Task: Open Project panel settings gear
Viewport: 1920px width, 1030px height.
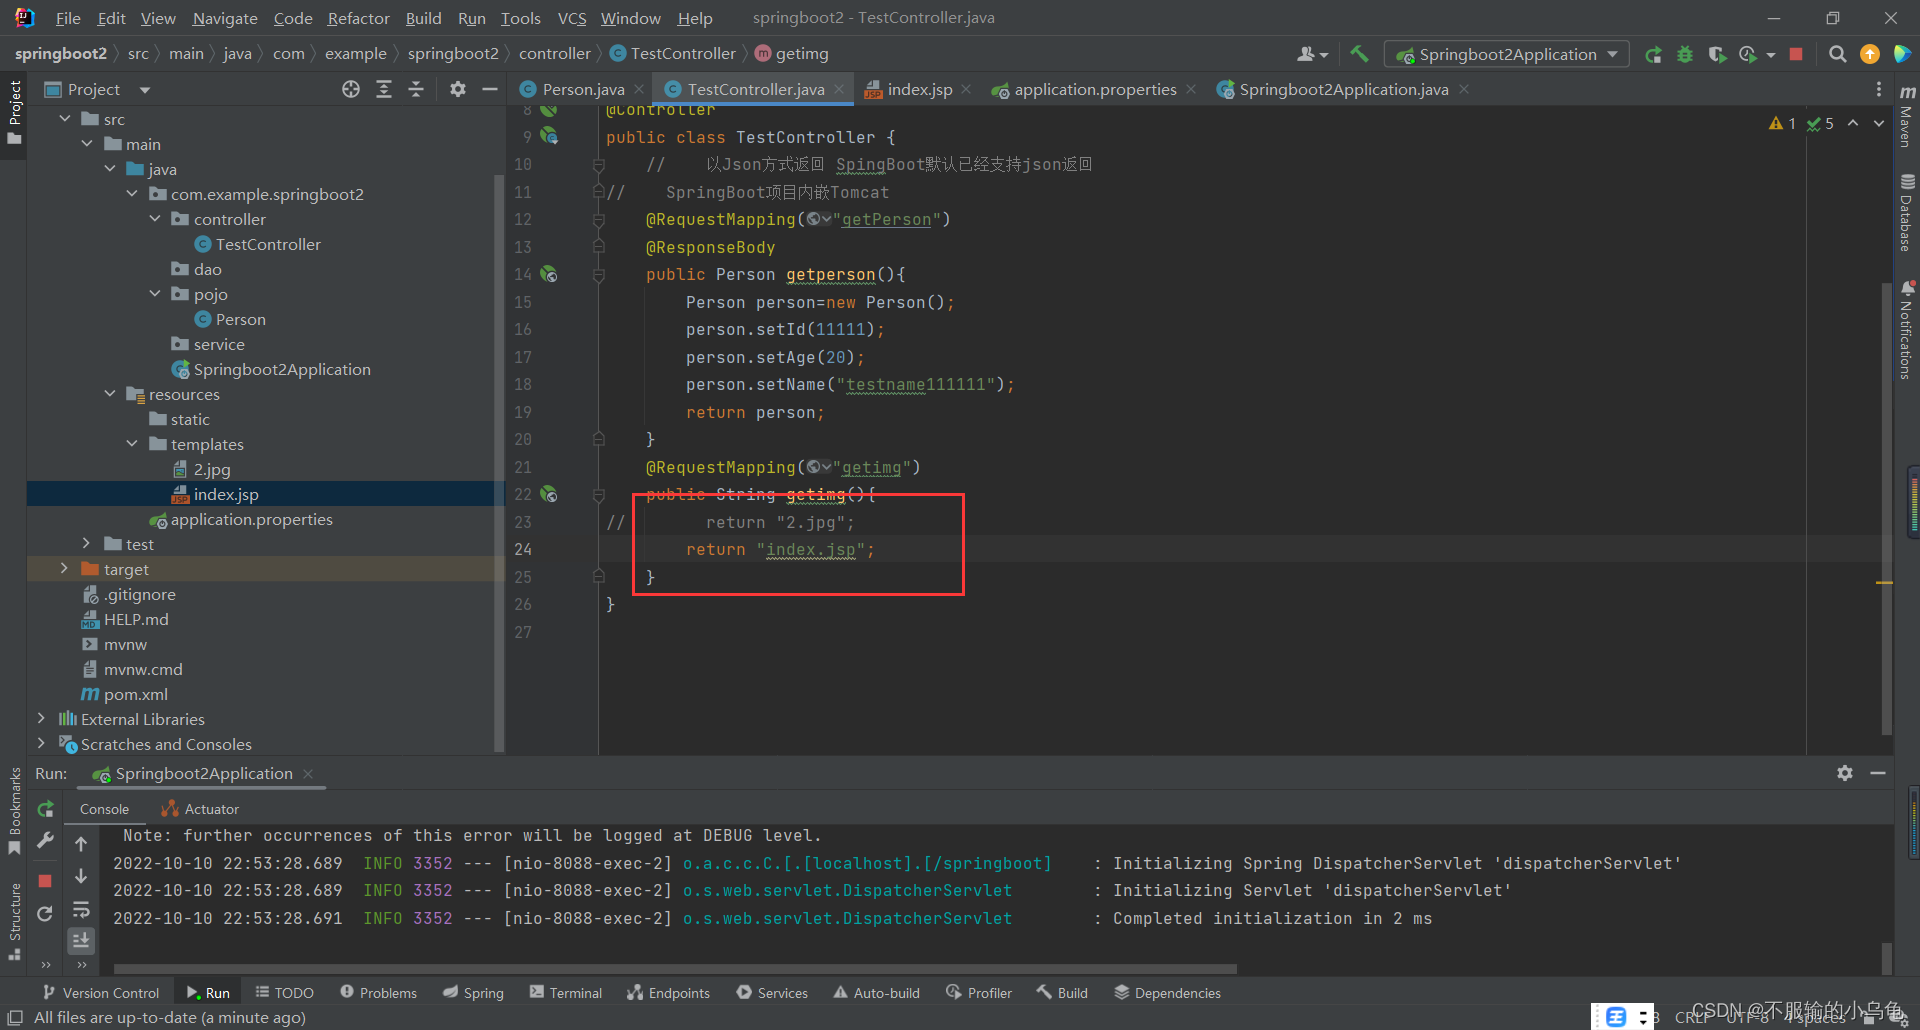Action: coord(458,89)
